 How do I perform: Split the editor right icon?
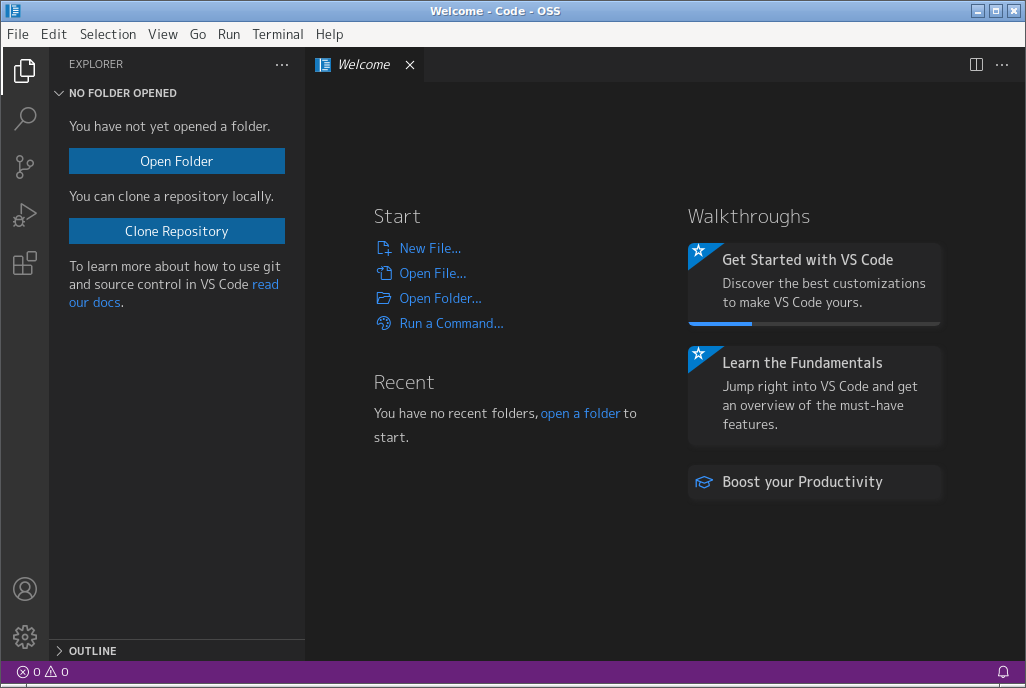(x=976, y=65)
